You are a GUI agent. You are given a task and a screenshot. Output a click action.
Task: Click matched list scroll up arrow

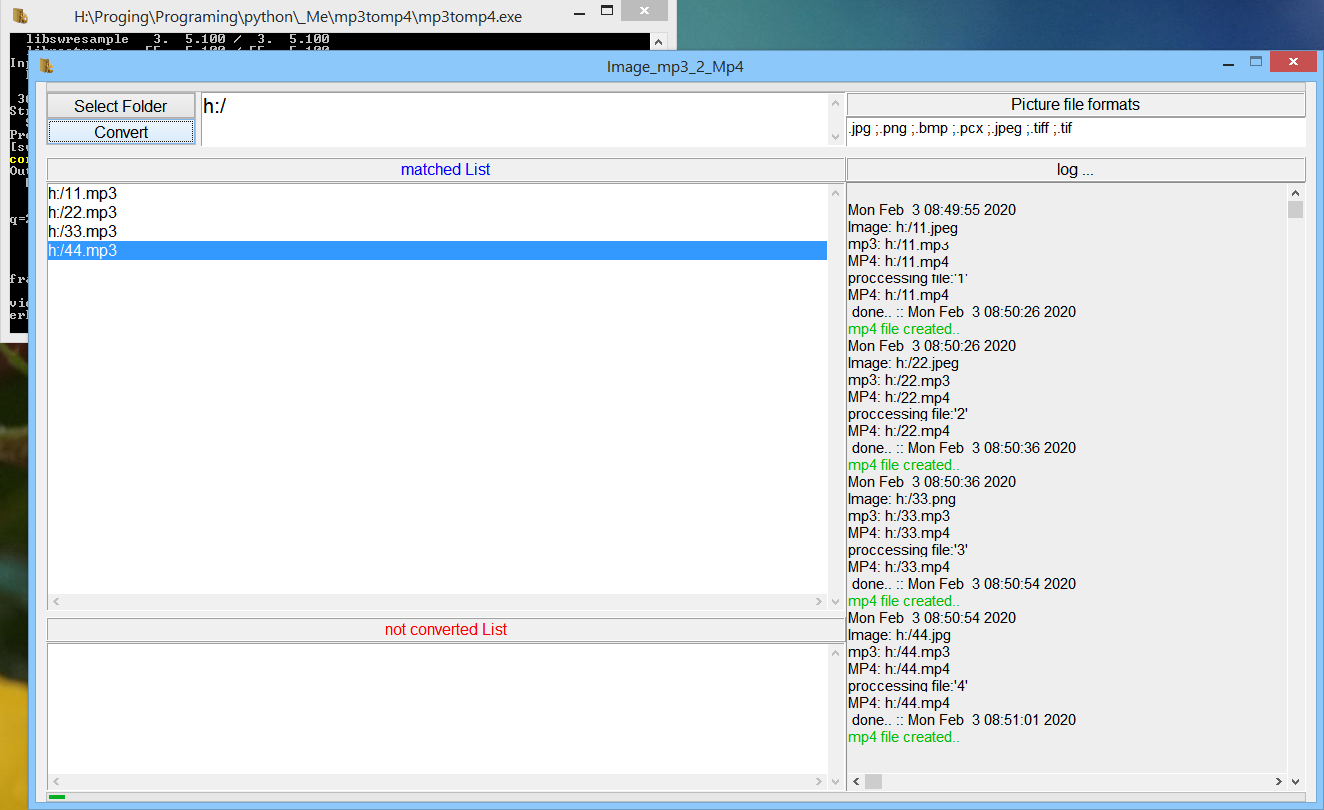pos(836,193)
